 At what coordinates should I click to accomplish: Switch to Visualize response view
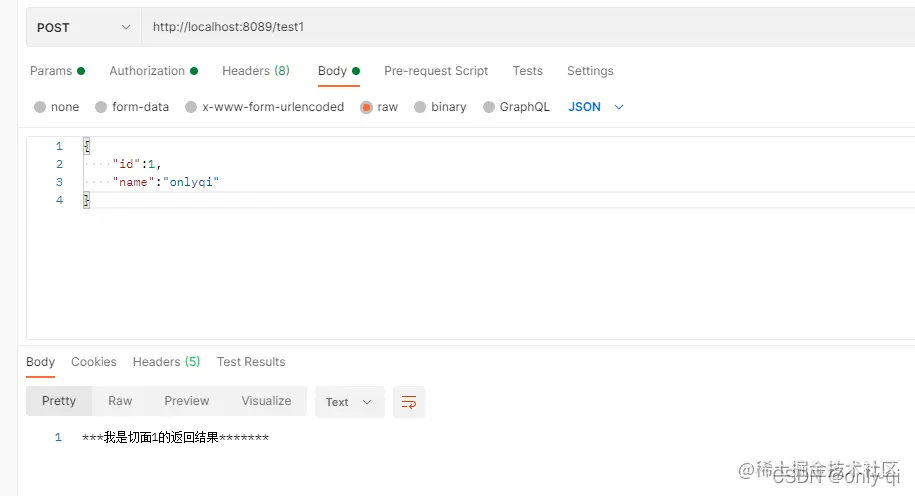click(266, 401)
